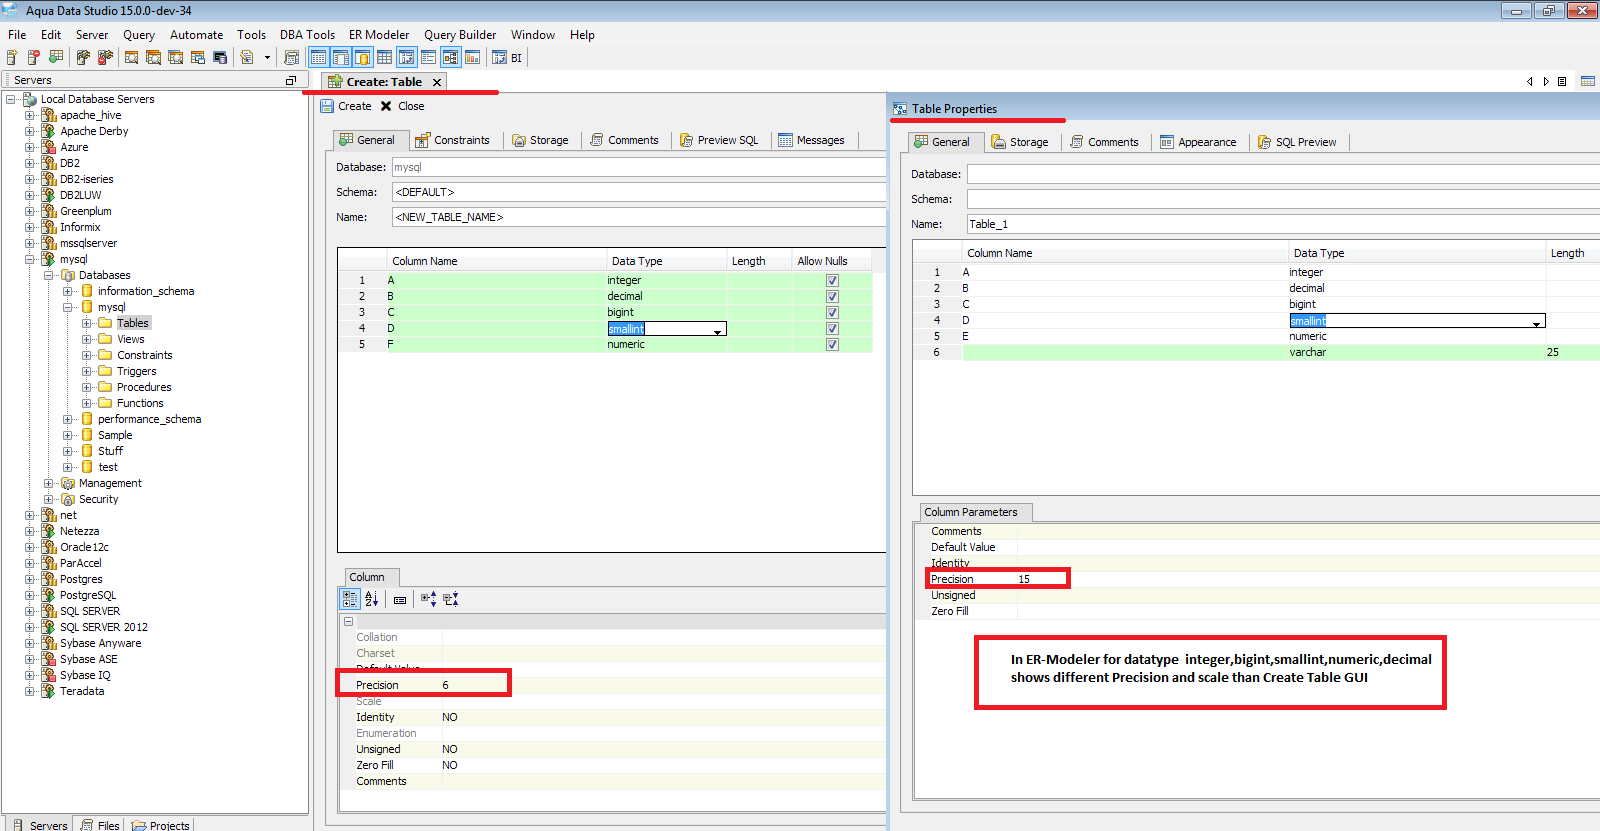Viewport: 1600px width, 831px height.
Task: Click the Name field showing Table_1
Action: point(1283,224)
